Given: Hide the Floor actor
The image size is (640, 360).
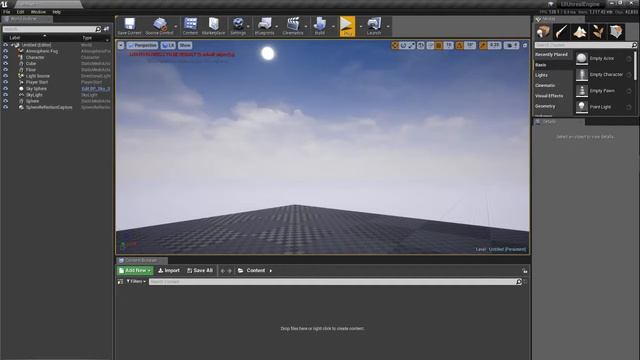Looking at the screenshot, I should [x=6, y=70].
